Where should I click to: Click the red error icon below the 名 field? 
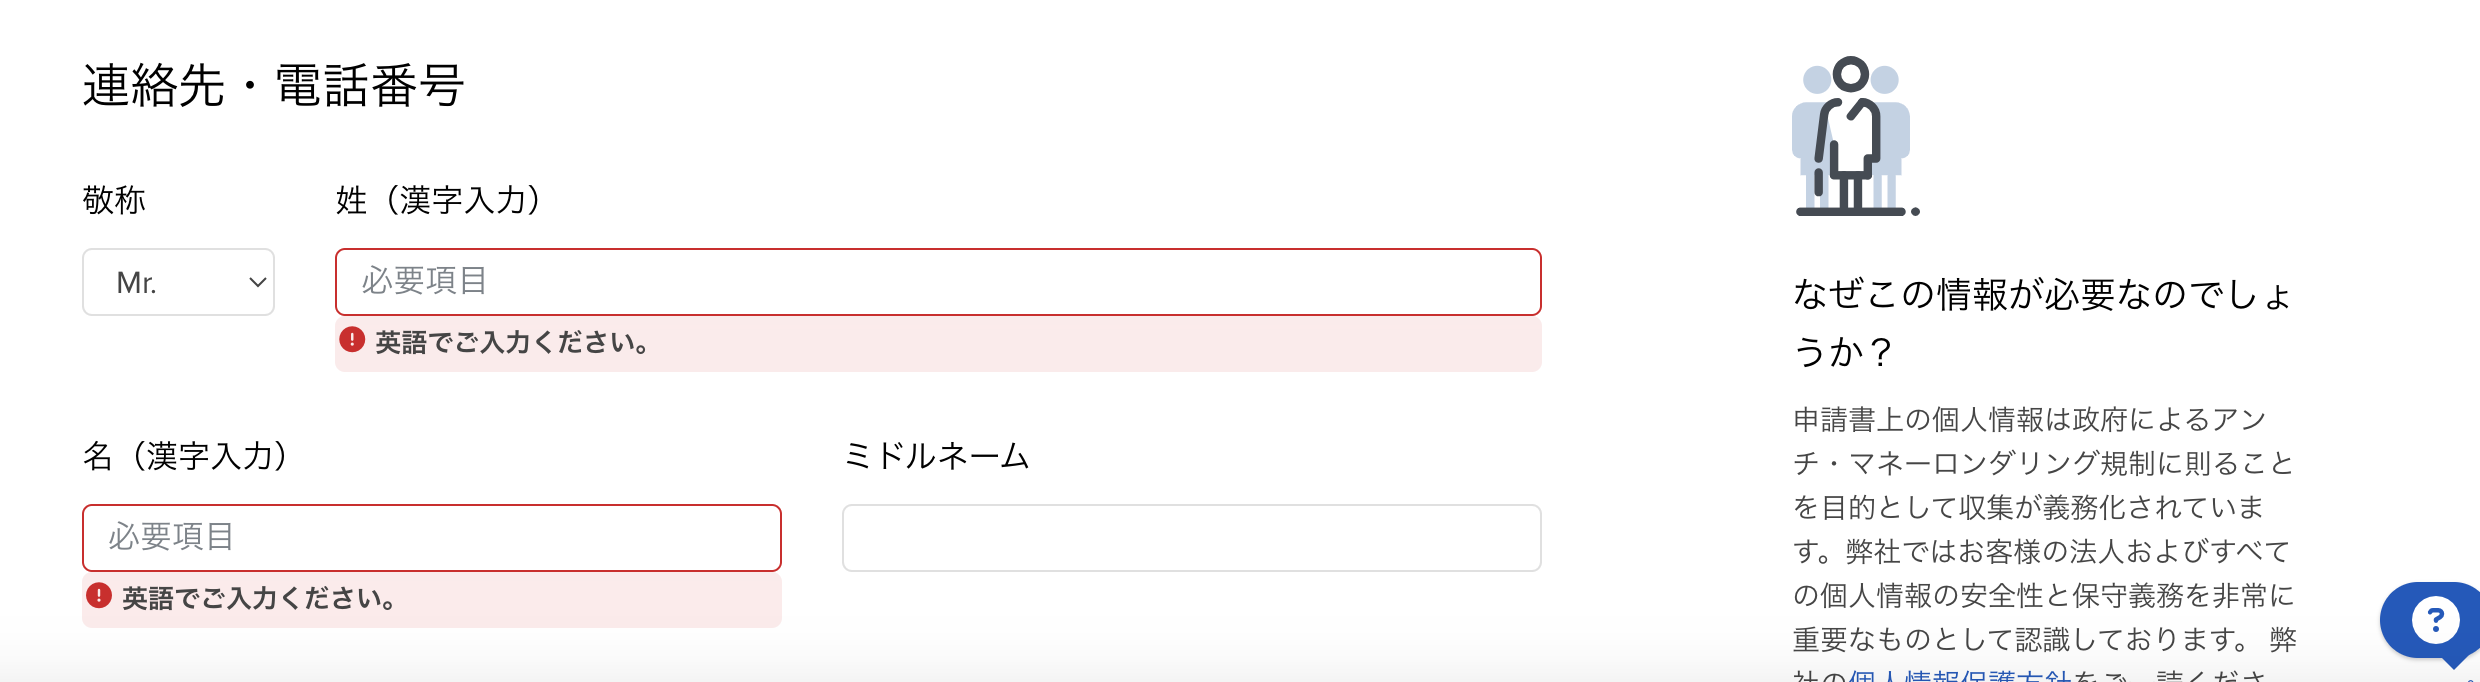pos(99,596)
